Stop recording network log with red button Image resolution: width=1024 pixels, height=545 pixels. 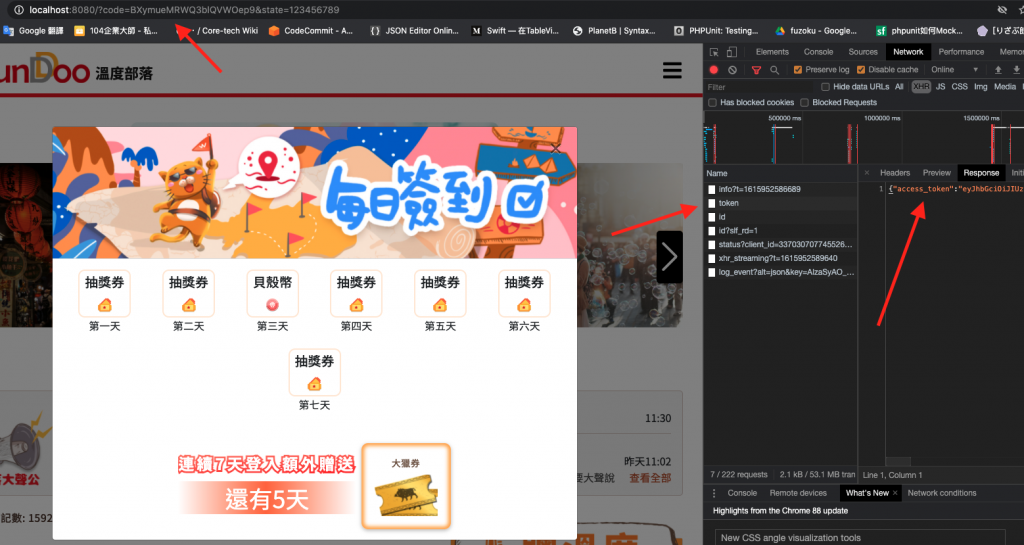714,70
